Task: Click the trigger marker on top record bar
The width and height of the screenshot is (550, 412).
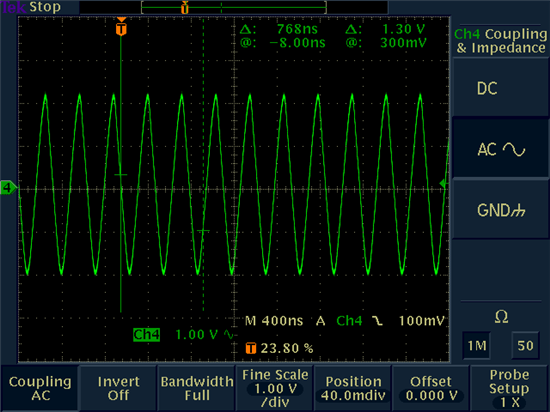Action: click(185, 8)
